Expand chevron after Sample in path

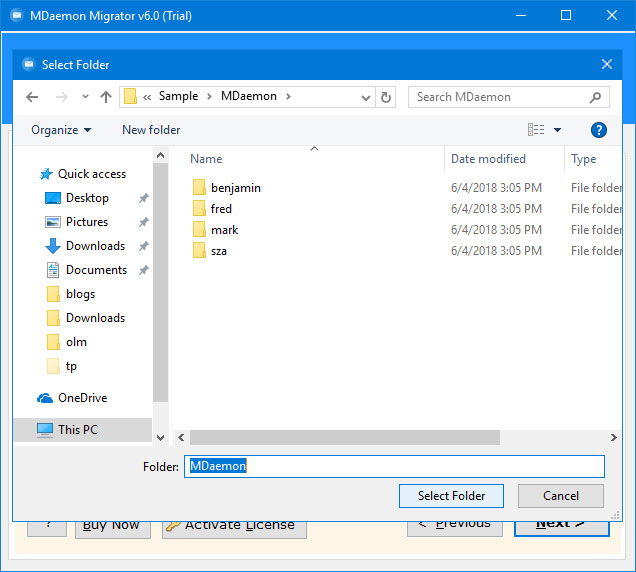(209, 97)
